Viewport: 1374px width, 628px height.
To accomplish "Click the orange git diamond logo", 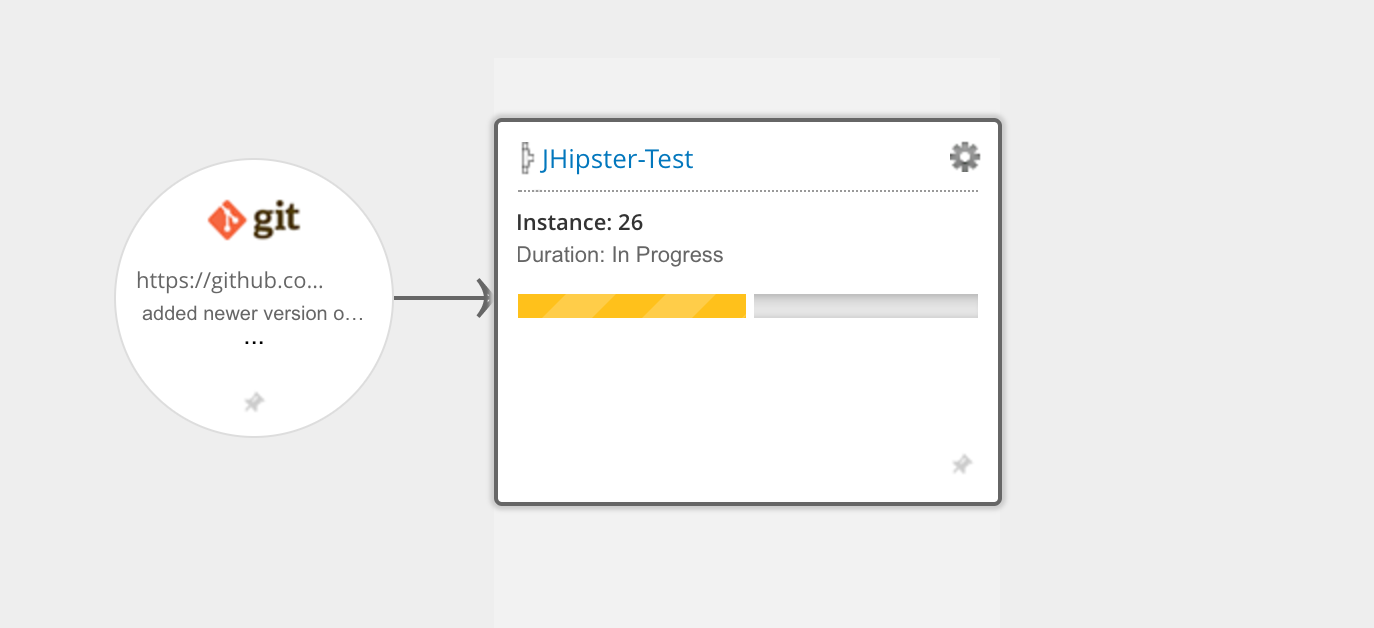I will pos(227,220).
